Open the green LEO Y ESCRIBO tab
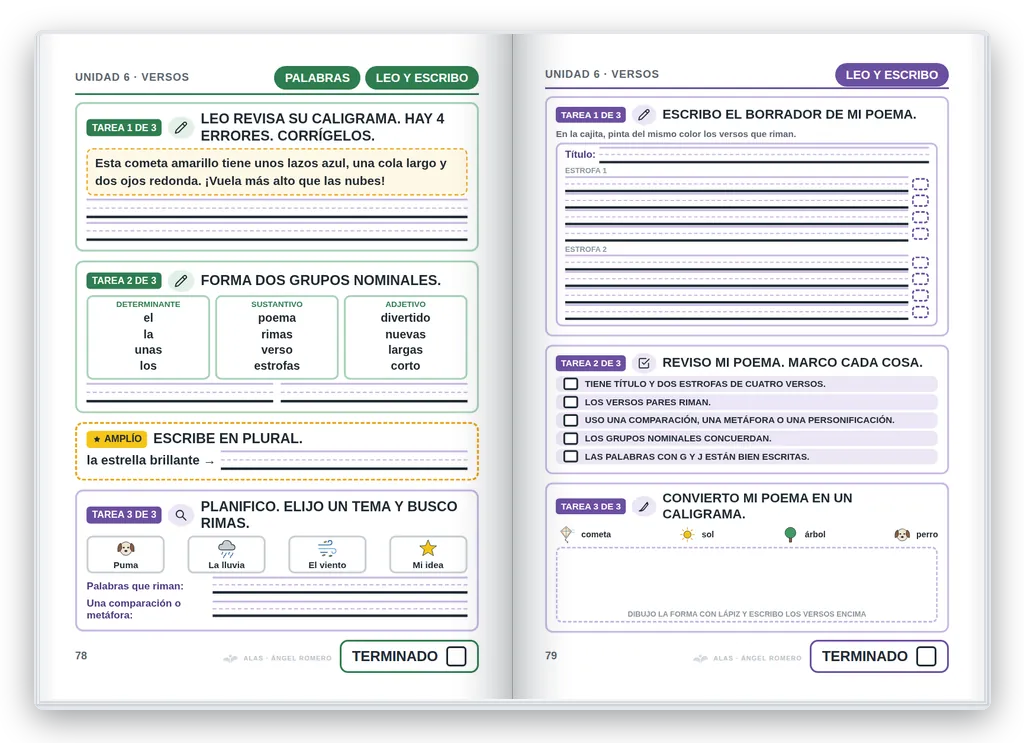1024x743 pixels. (422, 78)
